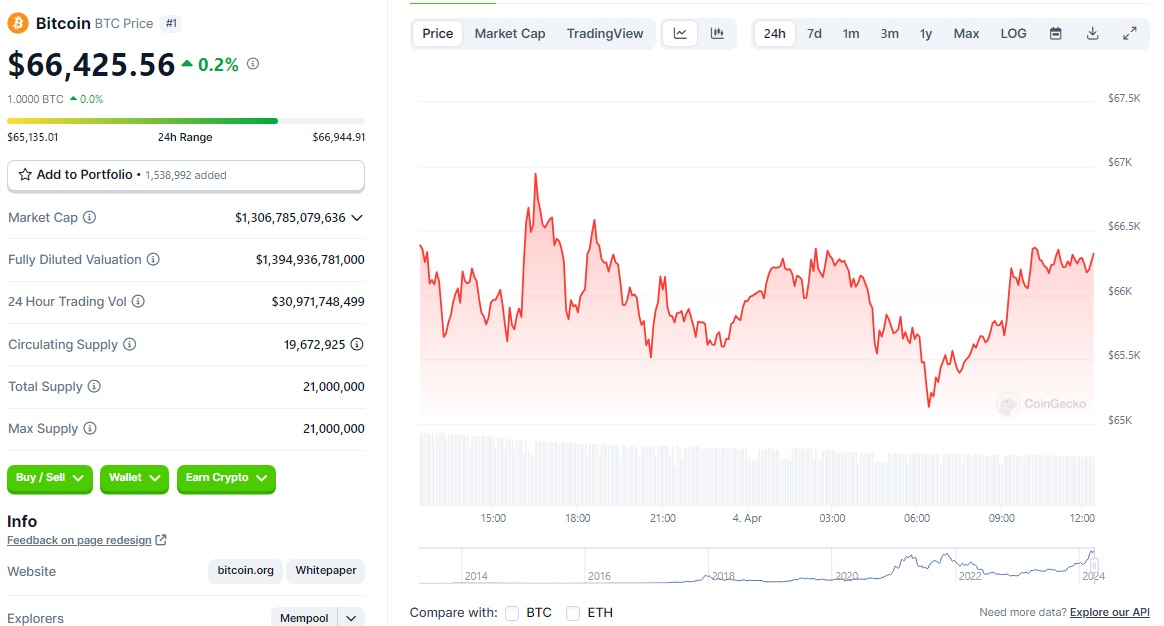Open the bitcoin.org website link
The width and height of the screenshot is (1164, 626).
(x=246, y=570)
